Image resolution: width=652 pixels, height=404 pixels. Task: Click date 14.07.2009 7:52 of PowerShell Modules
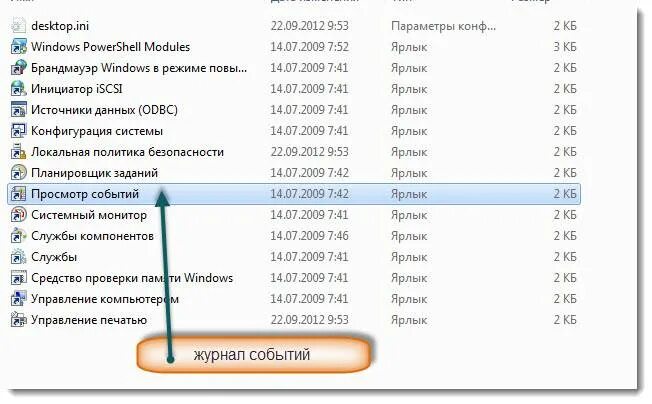[309, 47]
